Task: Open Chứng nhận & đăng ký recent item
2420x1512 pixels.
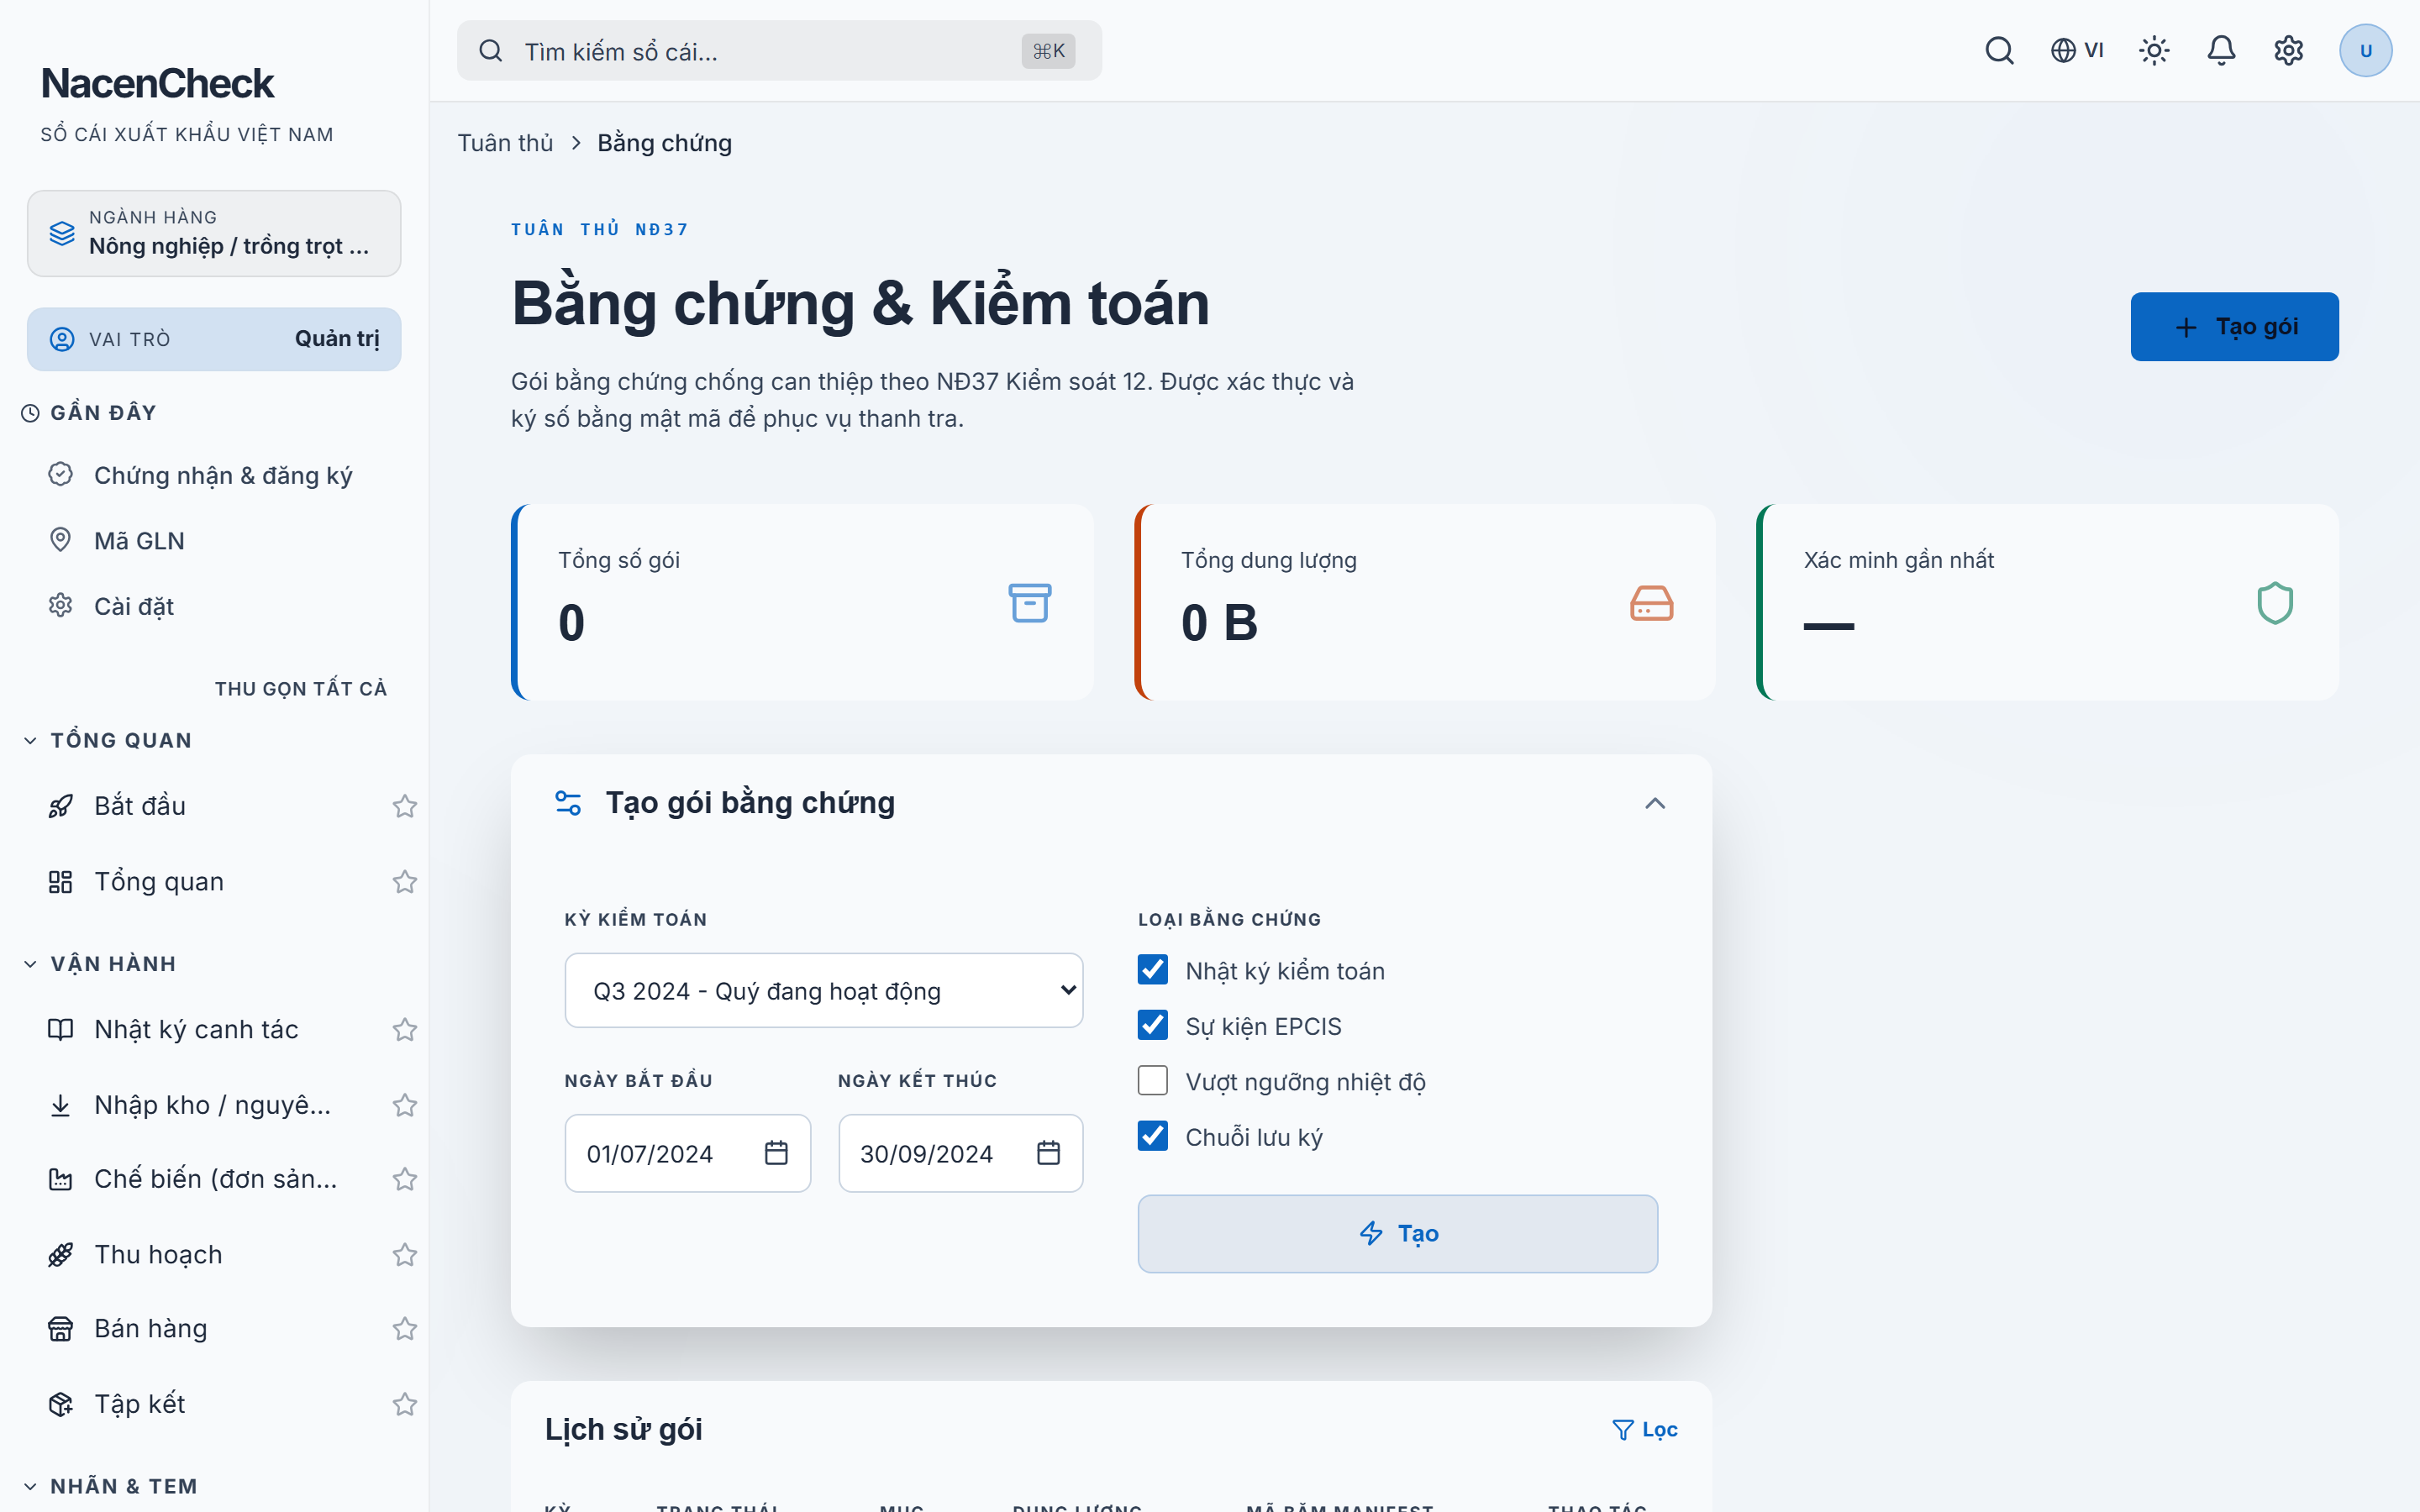Action: (214, 476)
